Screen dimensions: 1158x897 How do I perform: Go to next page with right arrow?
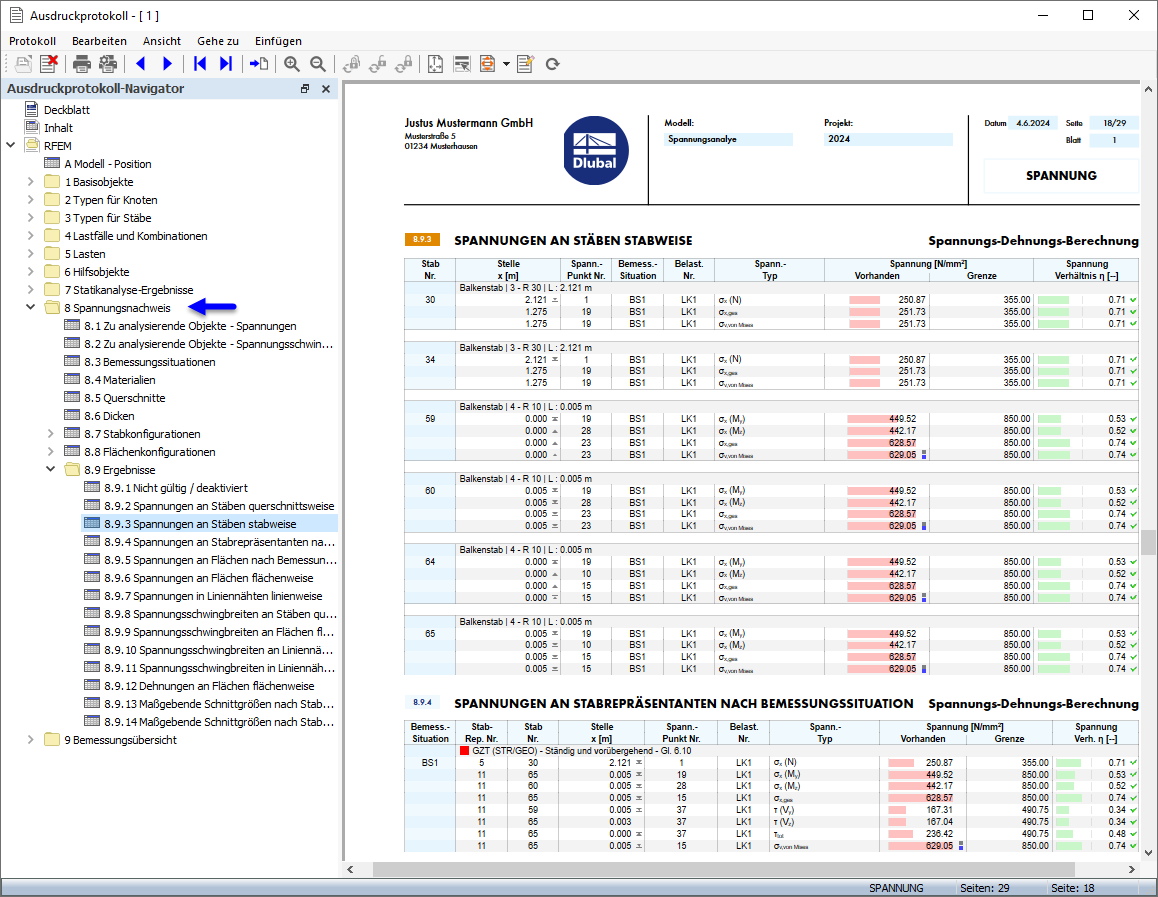[x=168, y=64]
